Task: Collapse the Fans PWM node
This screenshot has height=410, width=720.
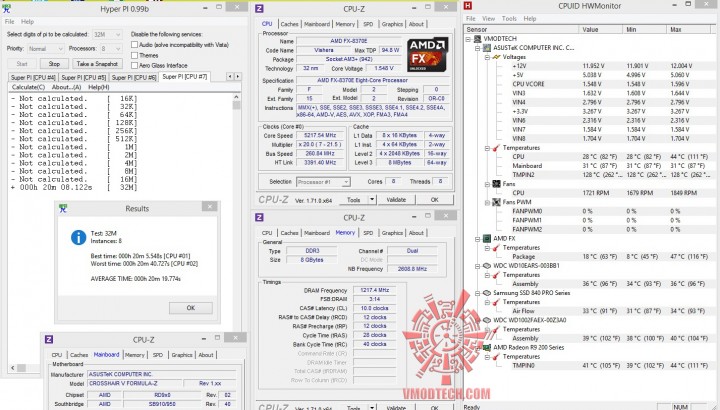Action: [x=487, y=202]
